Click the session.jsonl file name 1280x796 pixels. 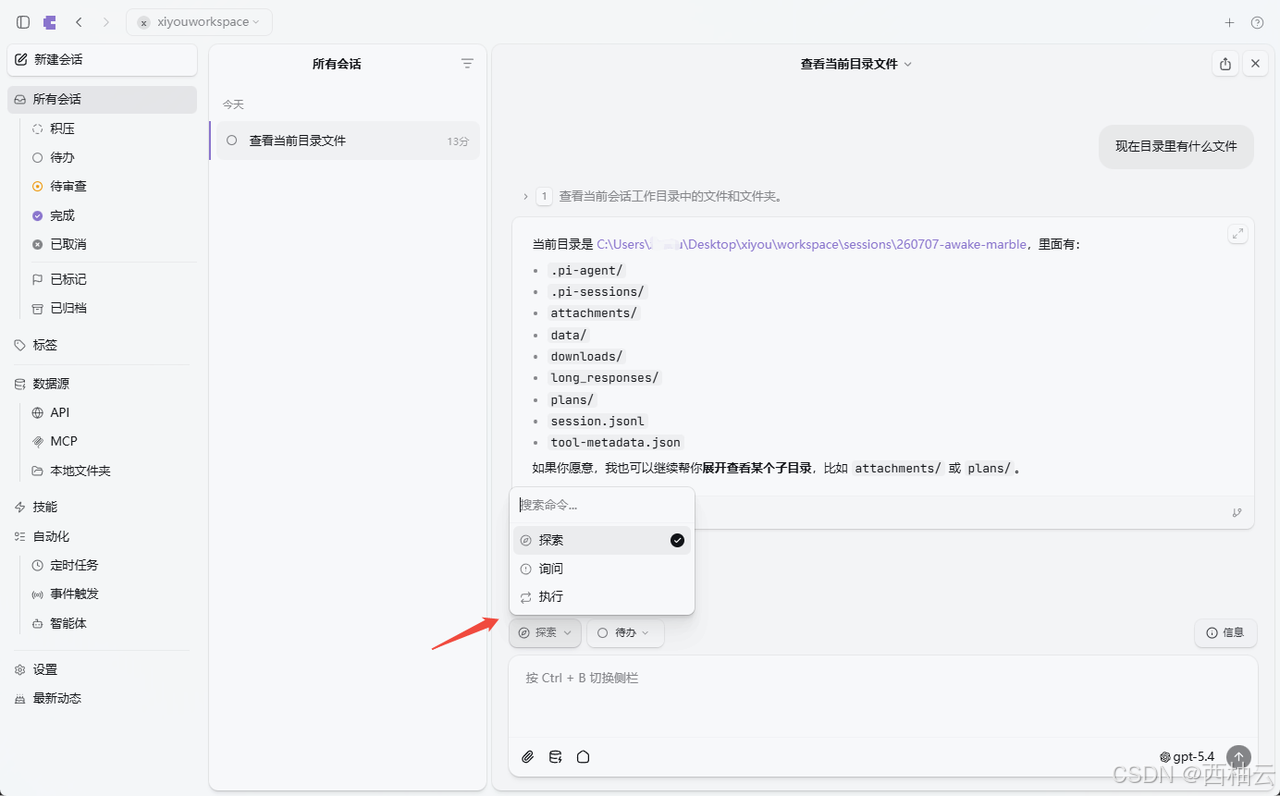[598, 421]
